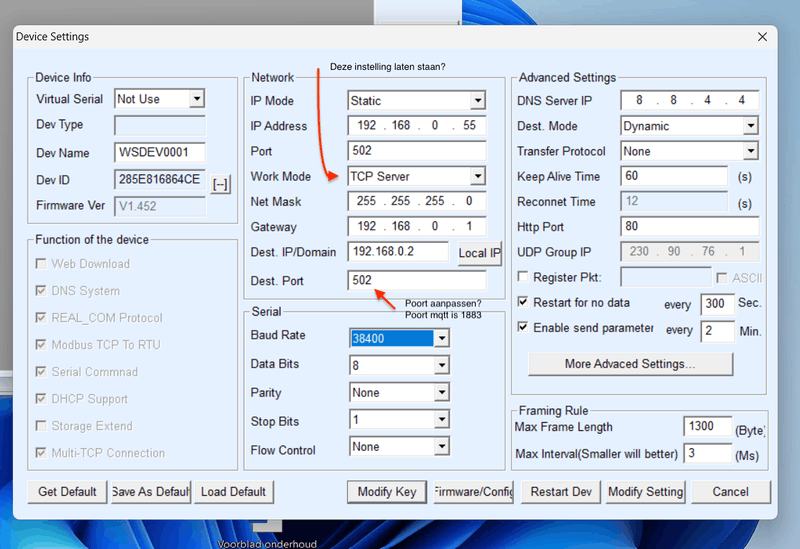The image size is (800, 549).
Task: Click the Port input field
Action: [416, 151]
